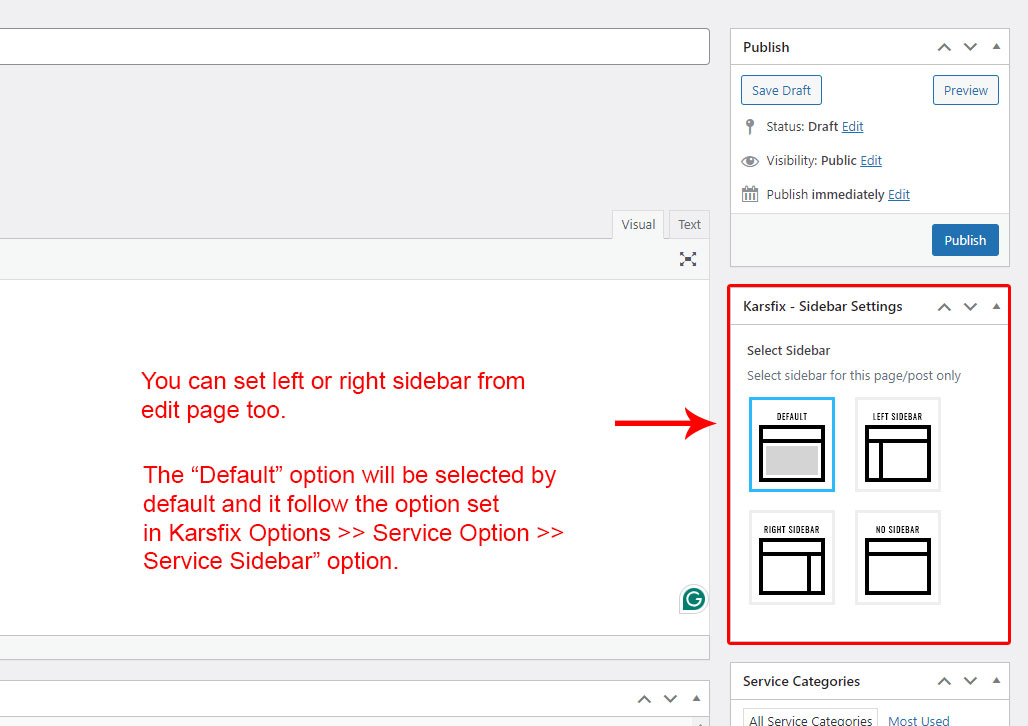Select the Left Sidebar layout option

coord(897,444)
